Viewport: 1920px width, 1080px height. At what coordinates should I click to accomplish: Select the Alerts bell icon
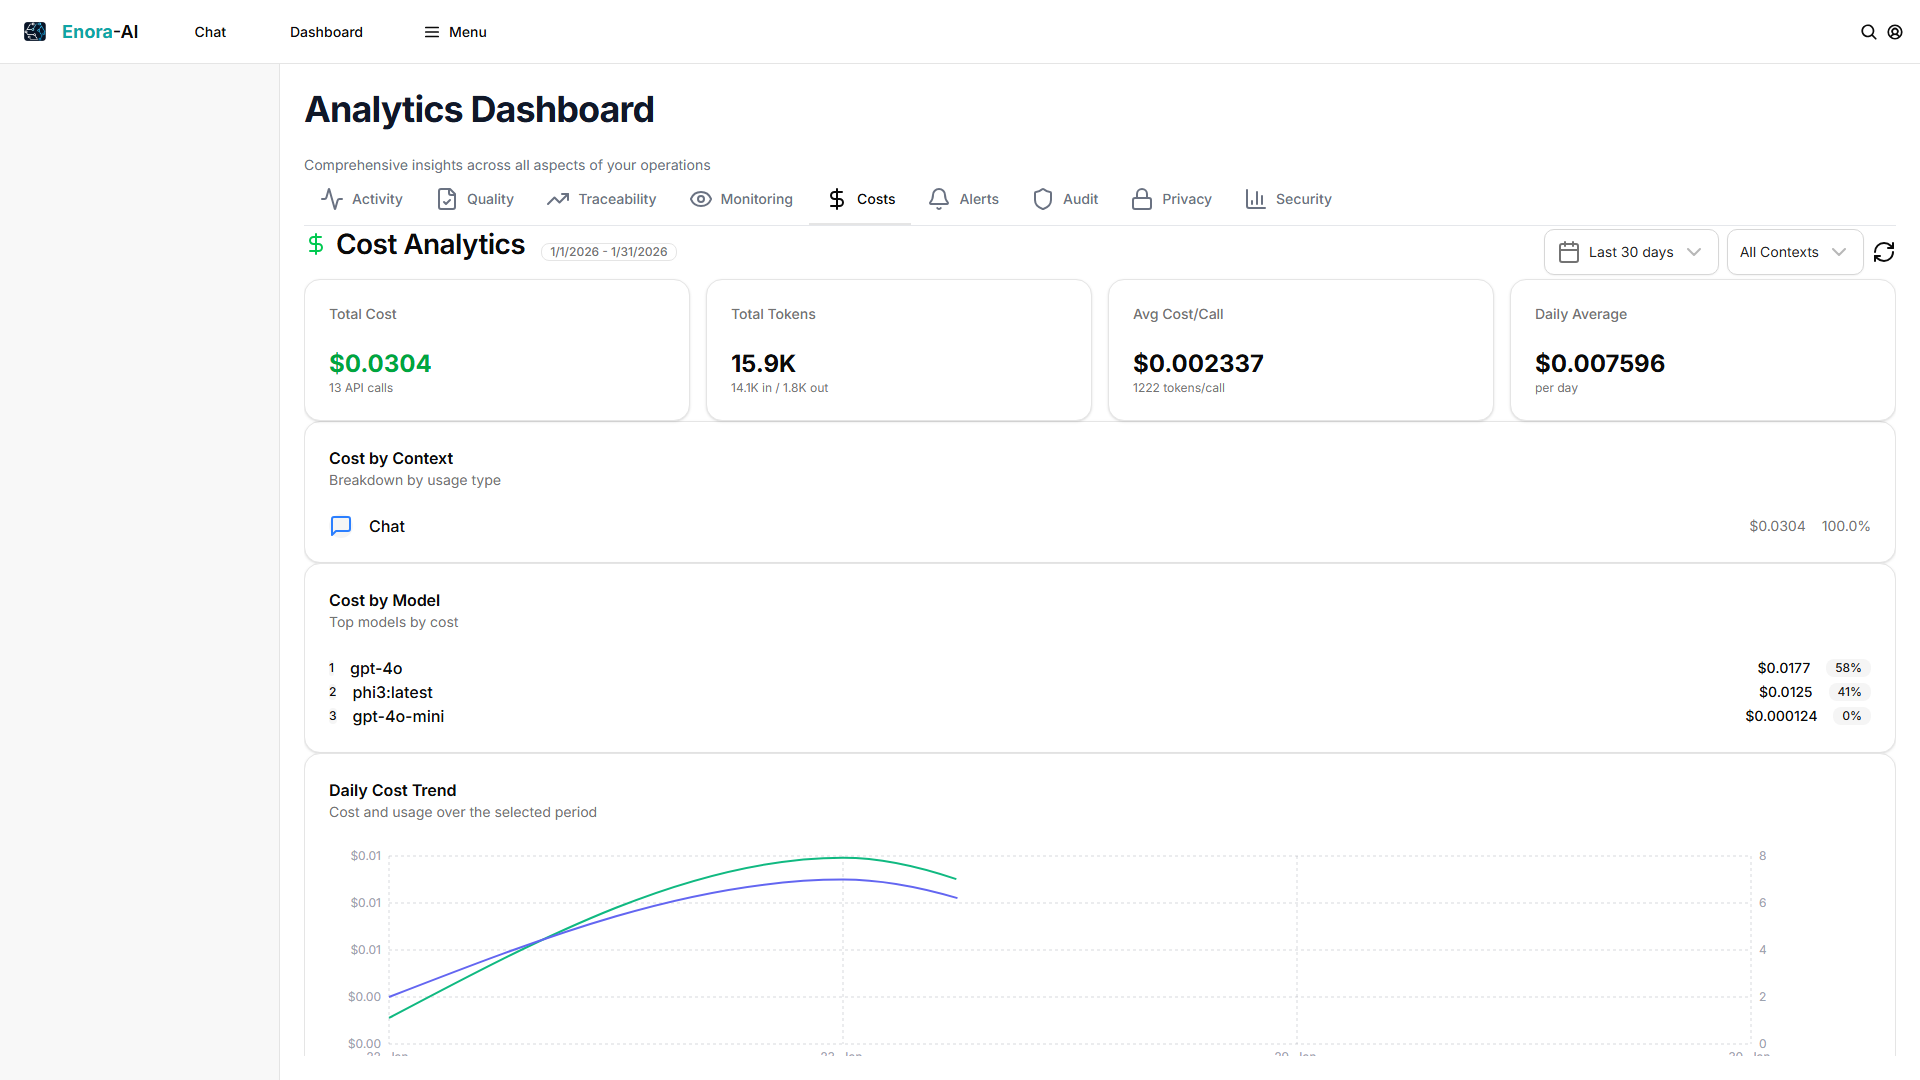pyautogui.click(x=938, y=199)
